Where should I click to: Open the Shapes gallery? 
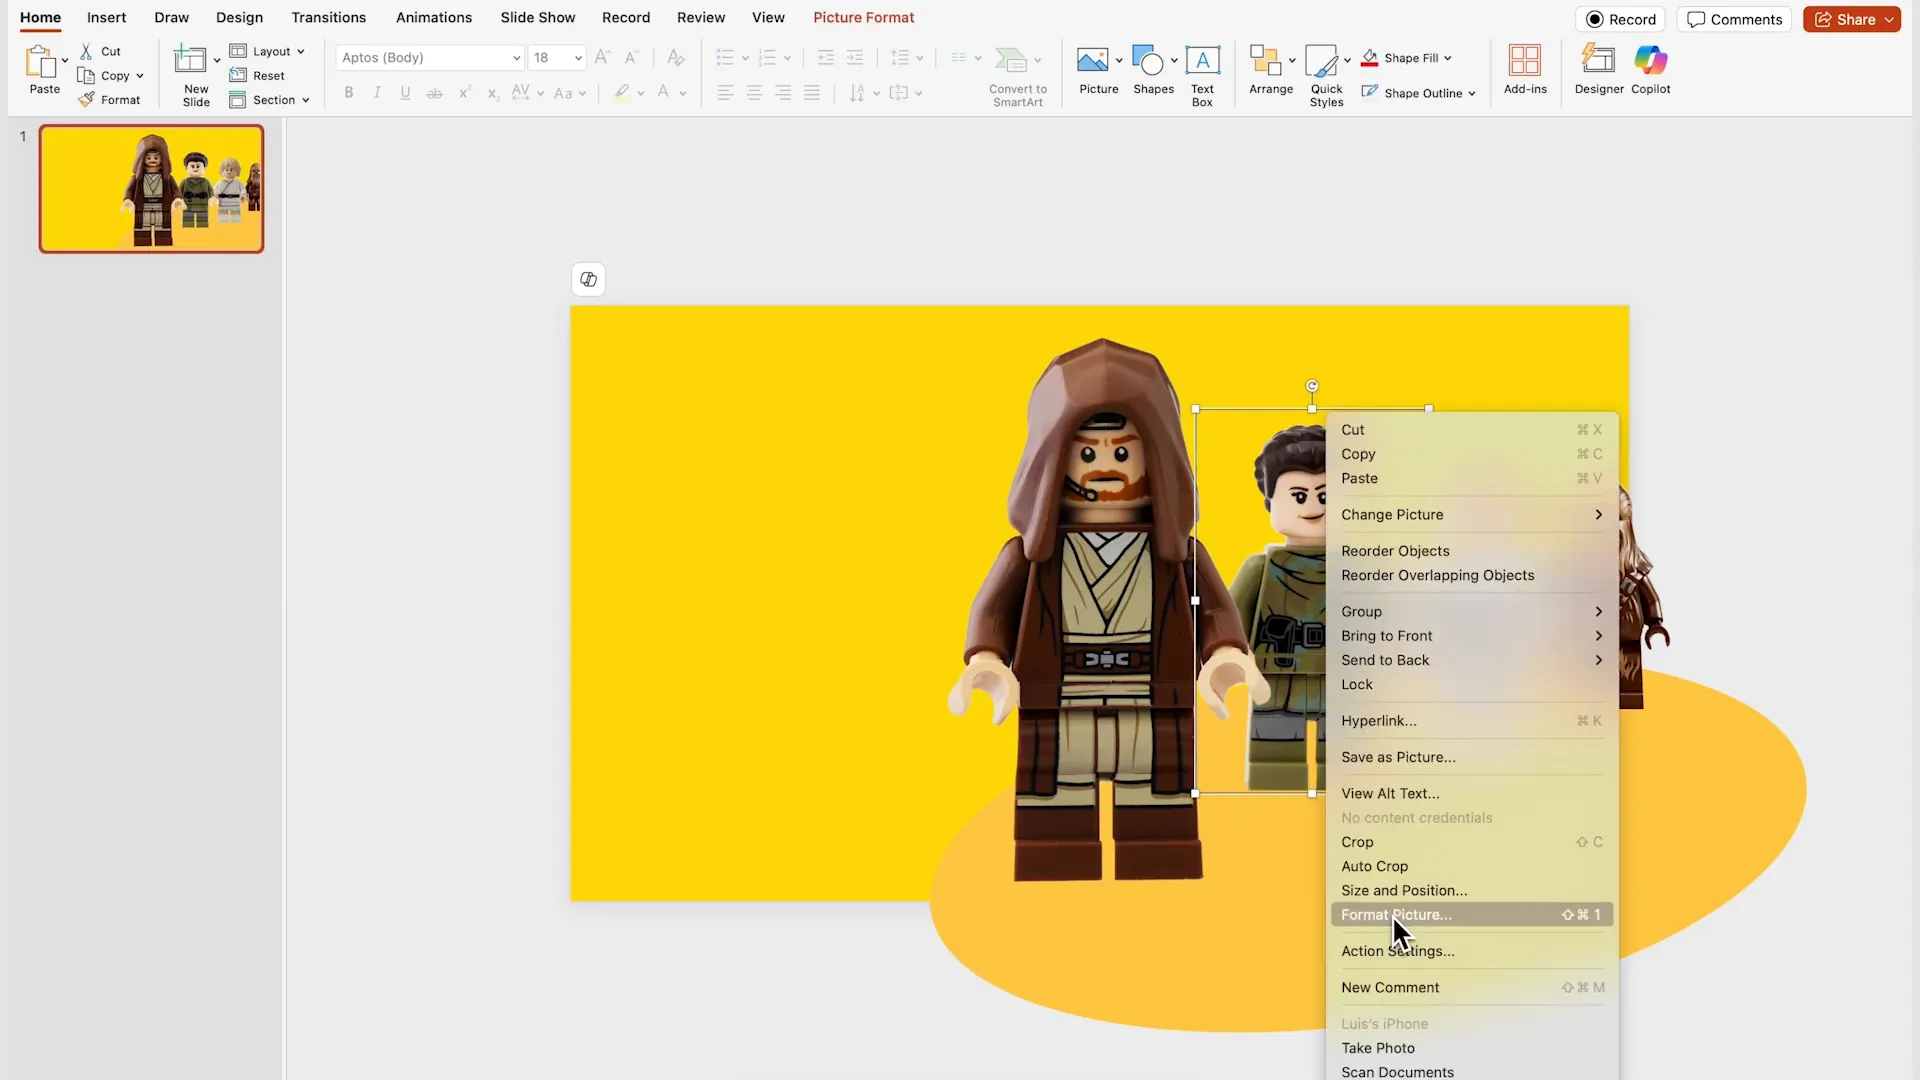[x=1147, y=60]
